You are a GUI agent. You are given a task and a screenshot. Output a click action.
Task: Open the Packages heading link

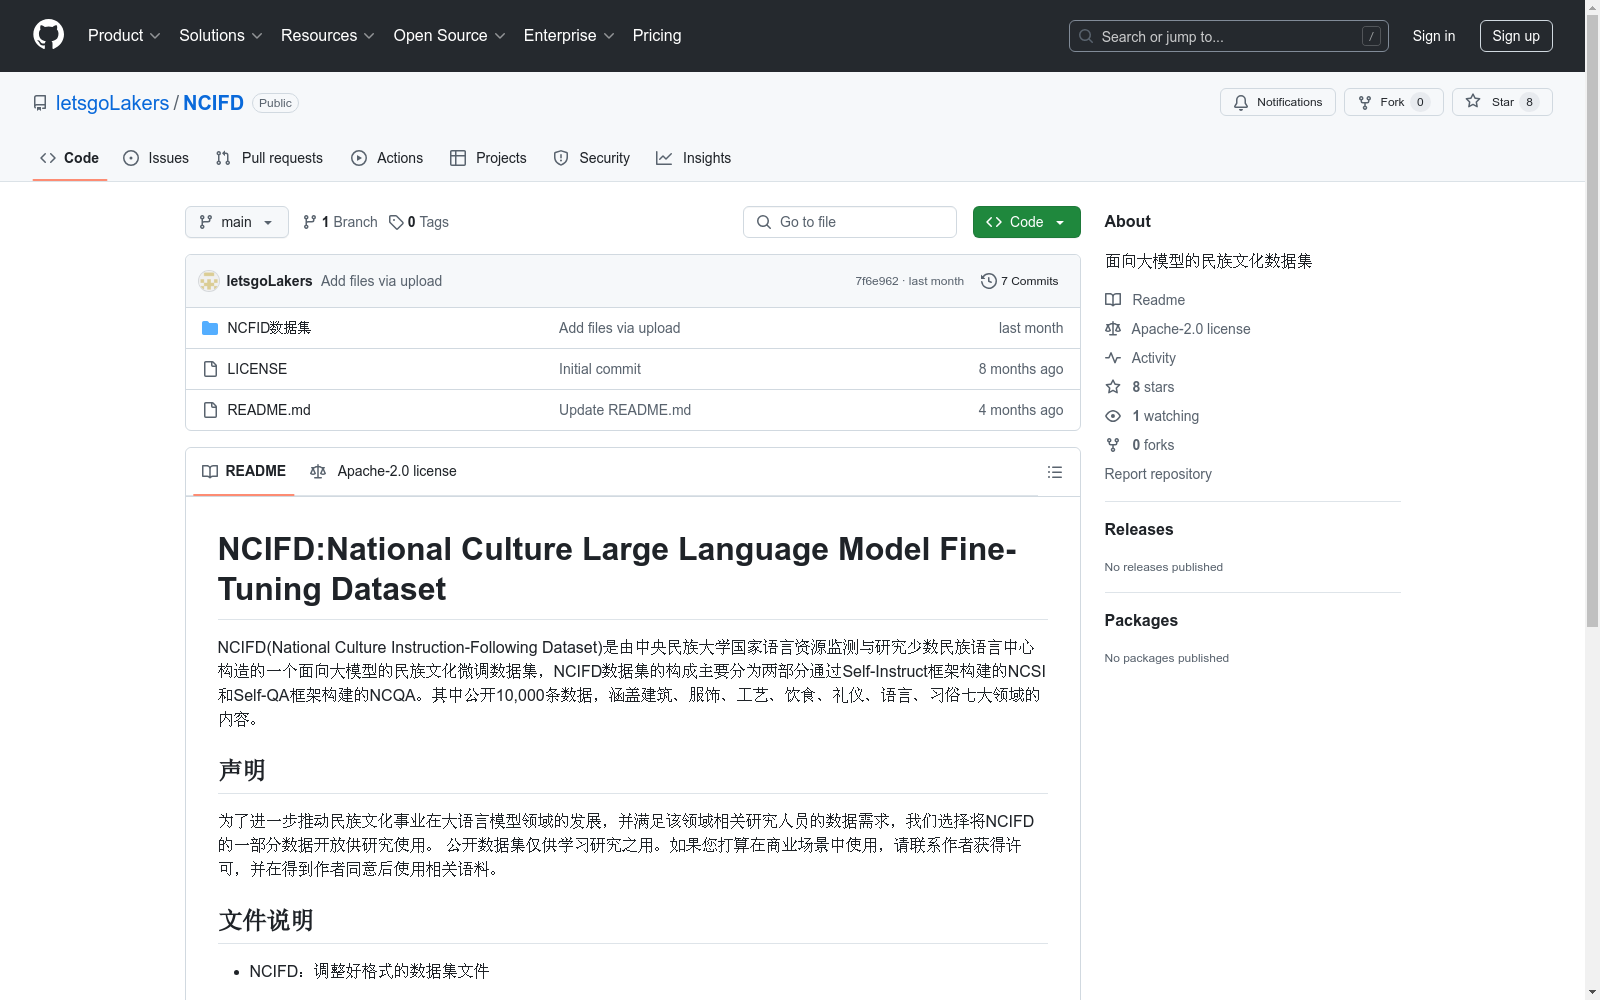point(1141,621)
